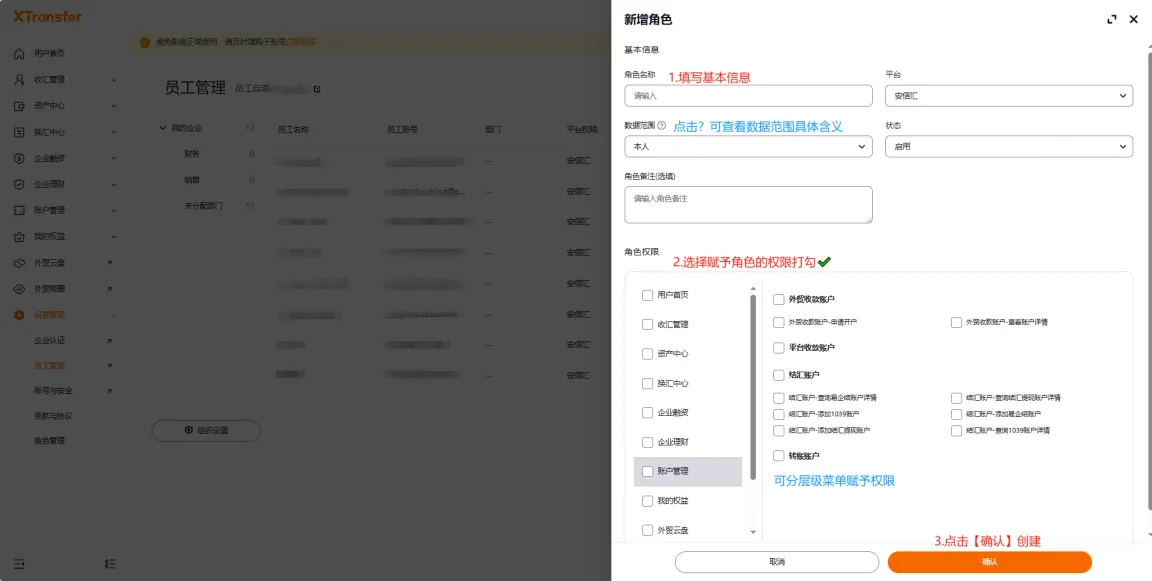Click the permission list scrollbar thumb
Screen dimensions: 1152x581
(x=753, y=387)
